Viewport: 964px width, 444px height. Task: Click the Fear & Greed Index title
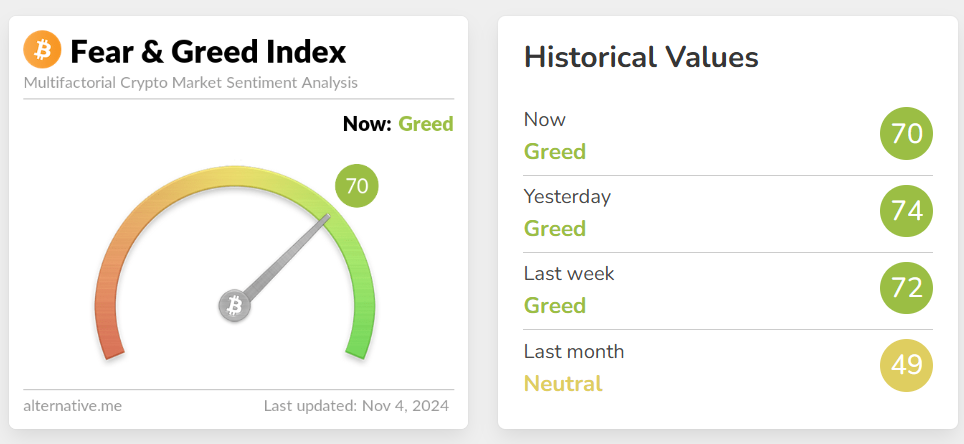click(x=208, y=50)
